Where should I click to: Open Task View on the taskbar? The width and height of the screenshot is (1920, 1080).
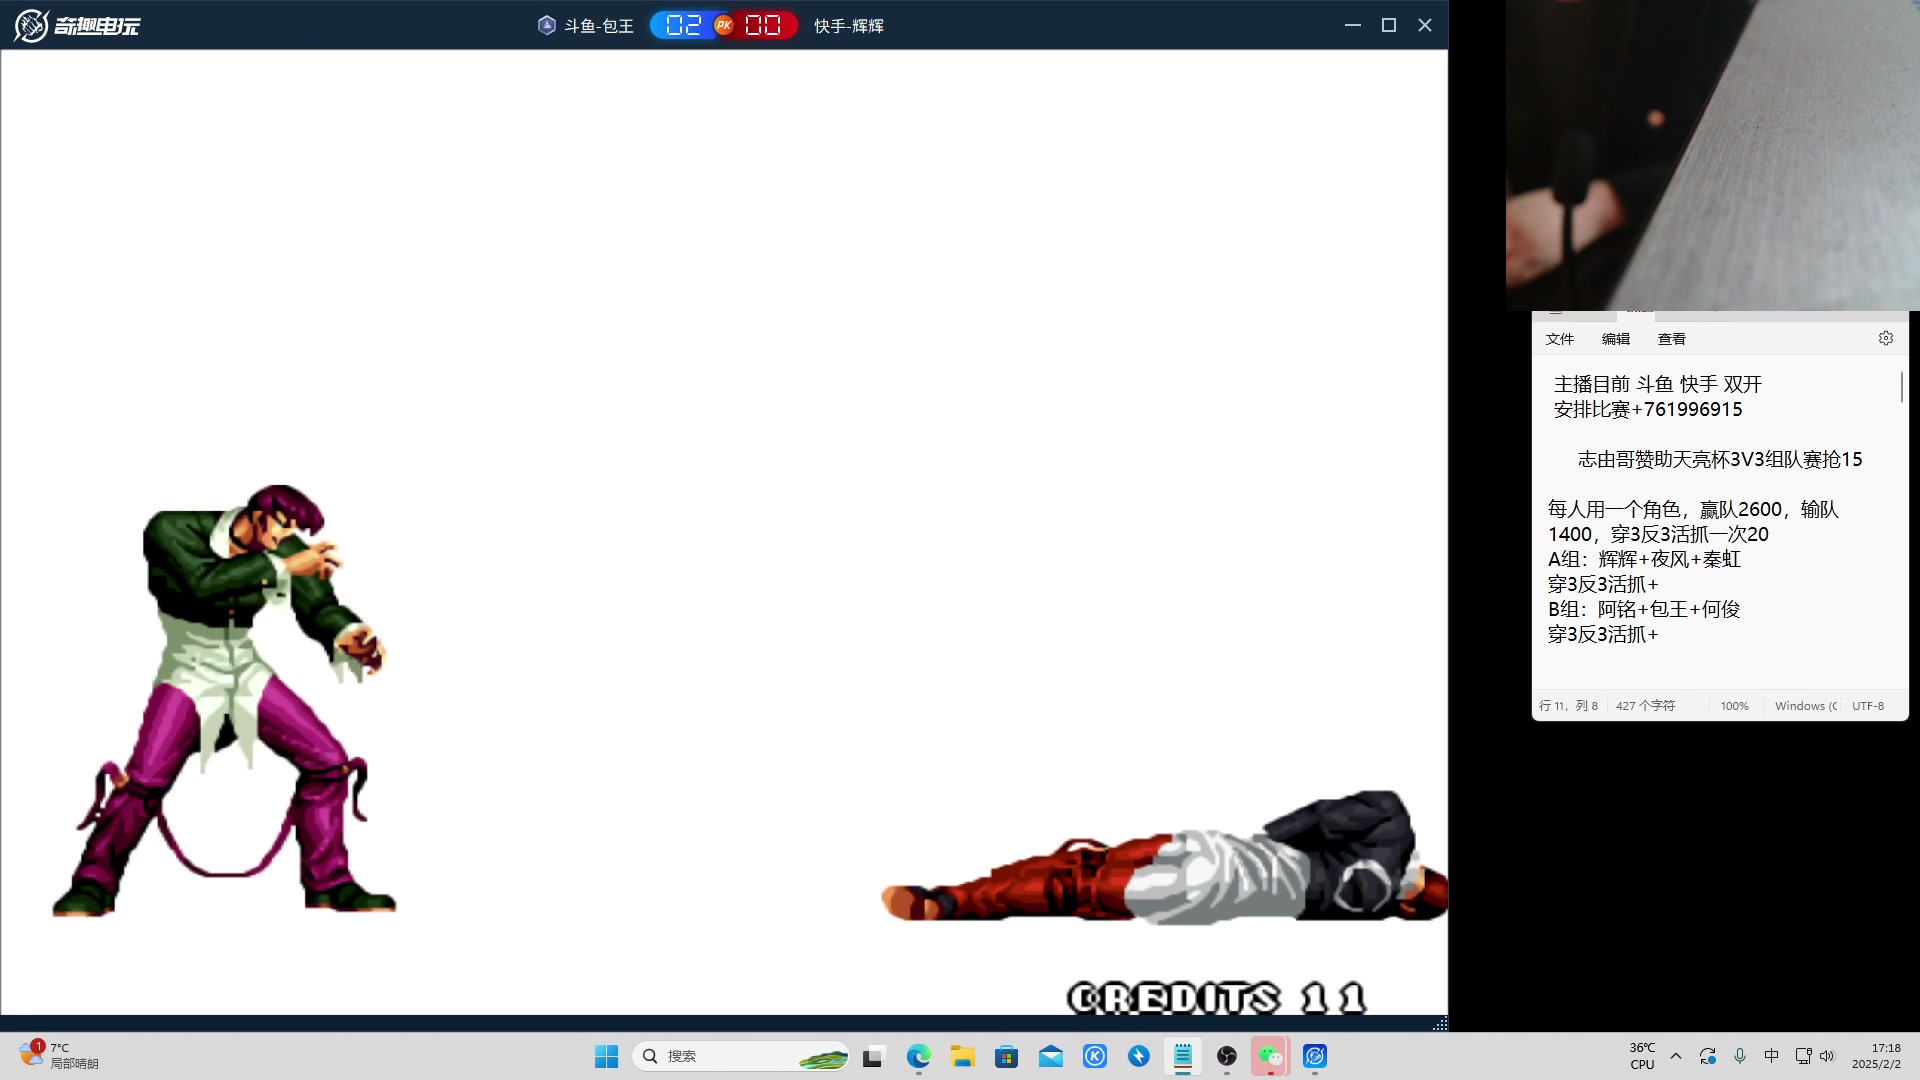click(874, 1056)
